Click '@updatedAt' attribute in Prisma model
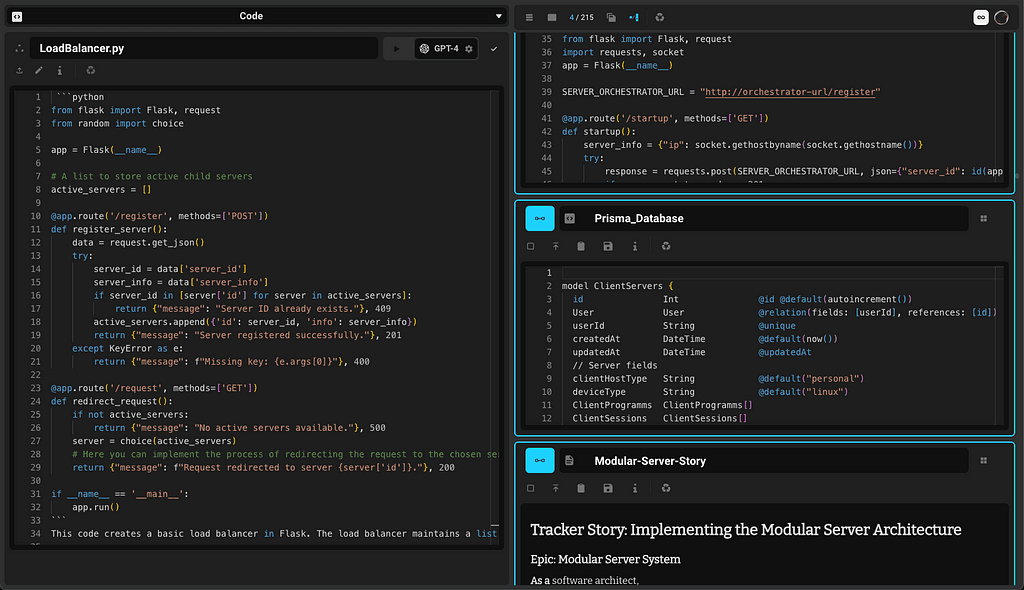The image size is (1024, 590). coord(784,352)
